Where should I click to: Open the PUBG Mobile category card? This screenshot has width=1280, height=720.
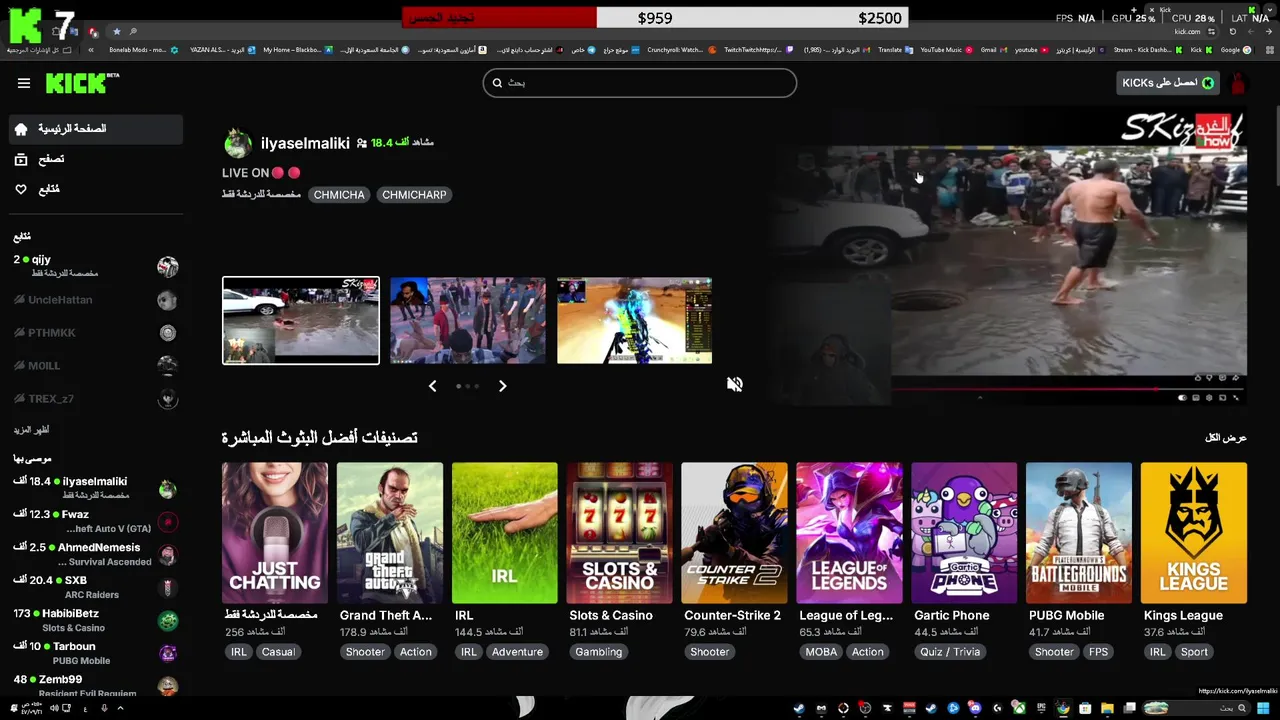[x=1079, y=533]
